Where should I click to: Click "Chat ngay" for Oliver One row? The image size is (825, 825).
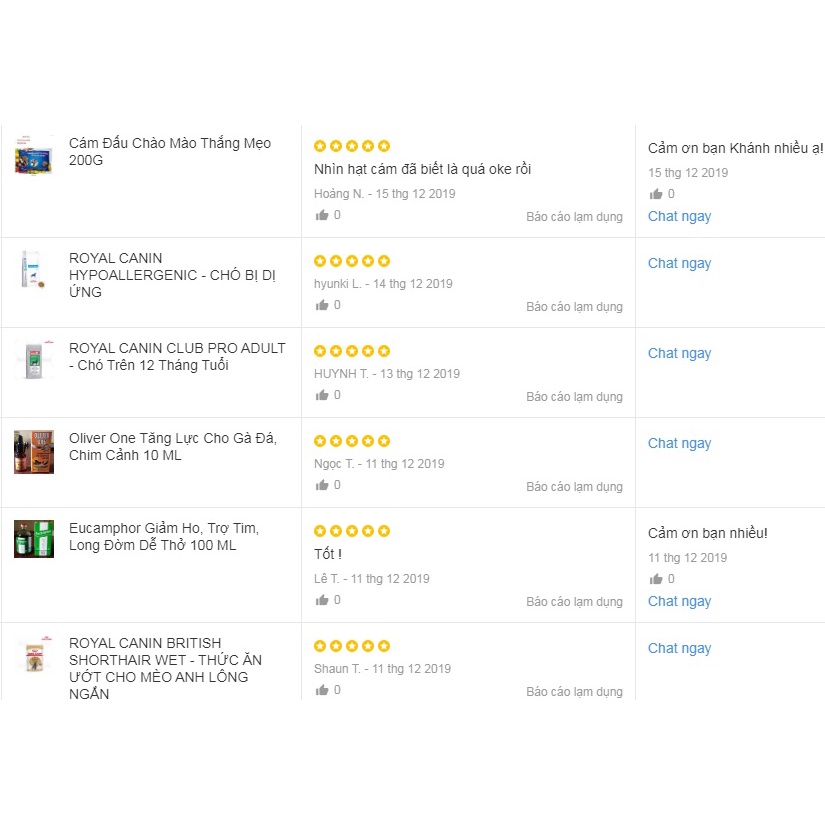(679, 443)
